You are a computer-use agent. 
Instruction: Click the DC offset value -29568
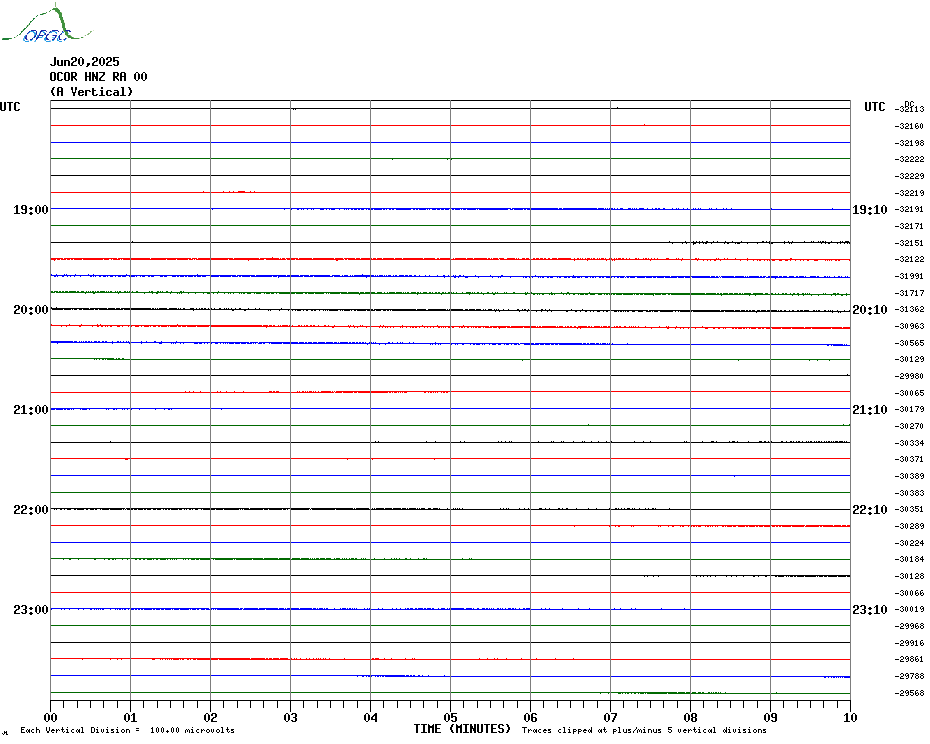[909, 692]
